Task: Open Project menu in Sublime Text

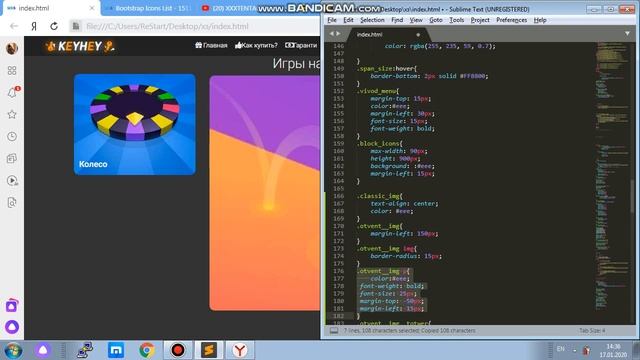Action: [480, 20]
